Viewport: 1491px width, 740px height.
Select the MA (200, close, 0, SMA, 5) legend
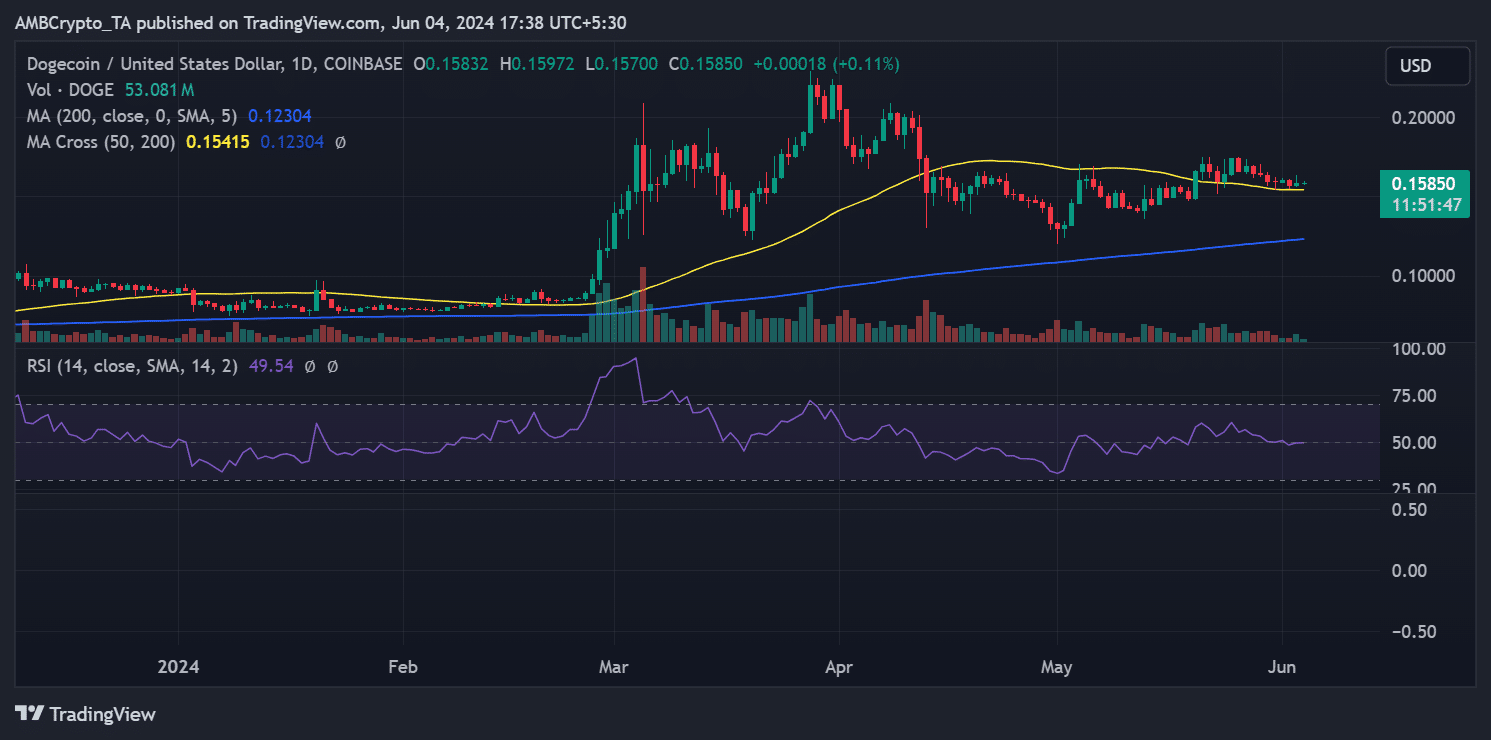pos(133,116)
